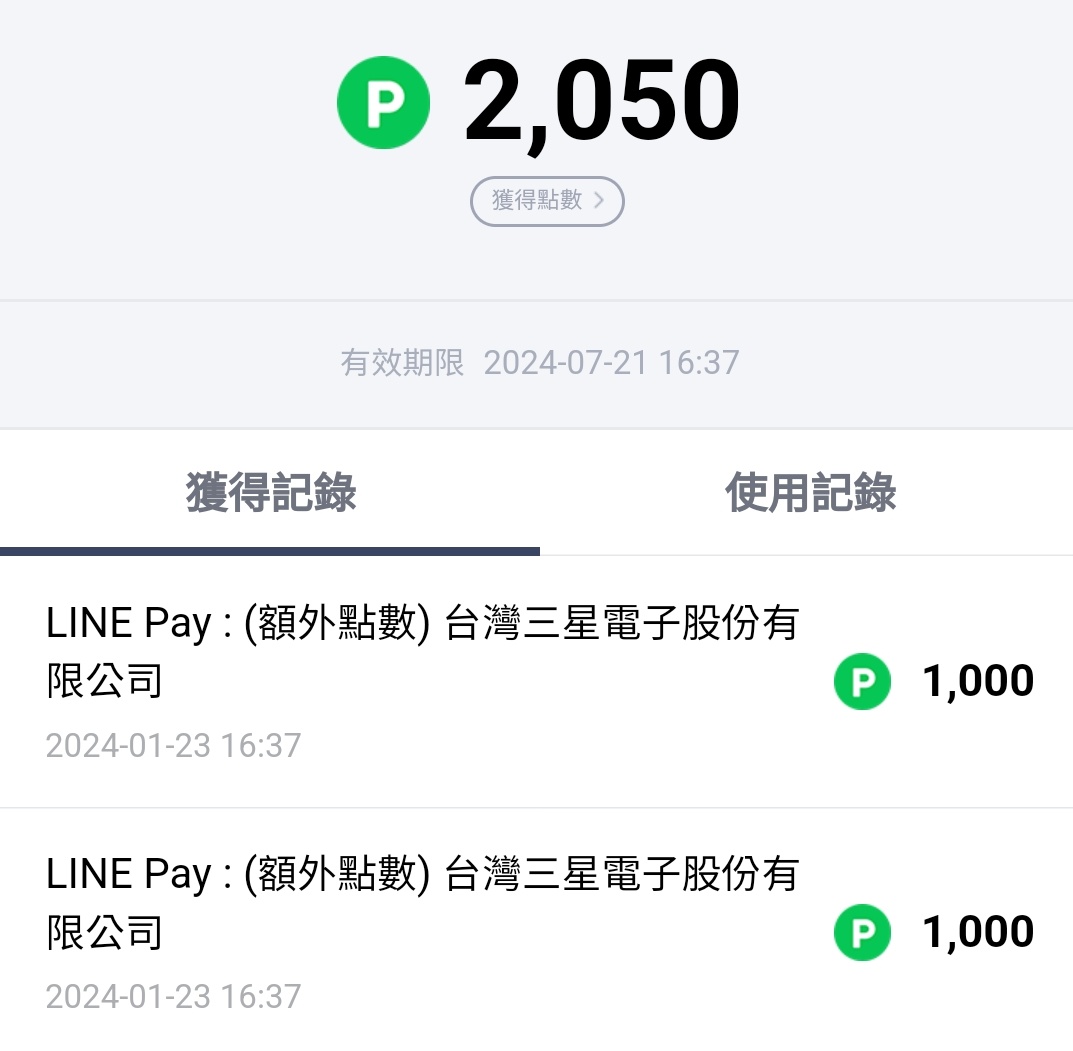Image resolution: width=1073 pixels, height=1051 pixels.
Task: Open the 獲得點數 button
Action: coord(546,201)
